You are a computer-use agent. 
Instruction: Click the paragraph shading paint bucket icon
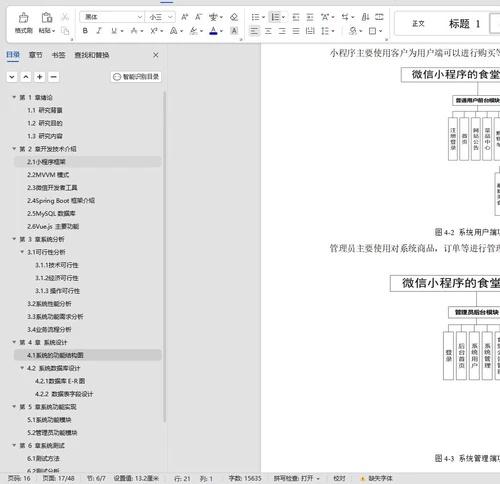click(x=353, y=31)
